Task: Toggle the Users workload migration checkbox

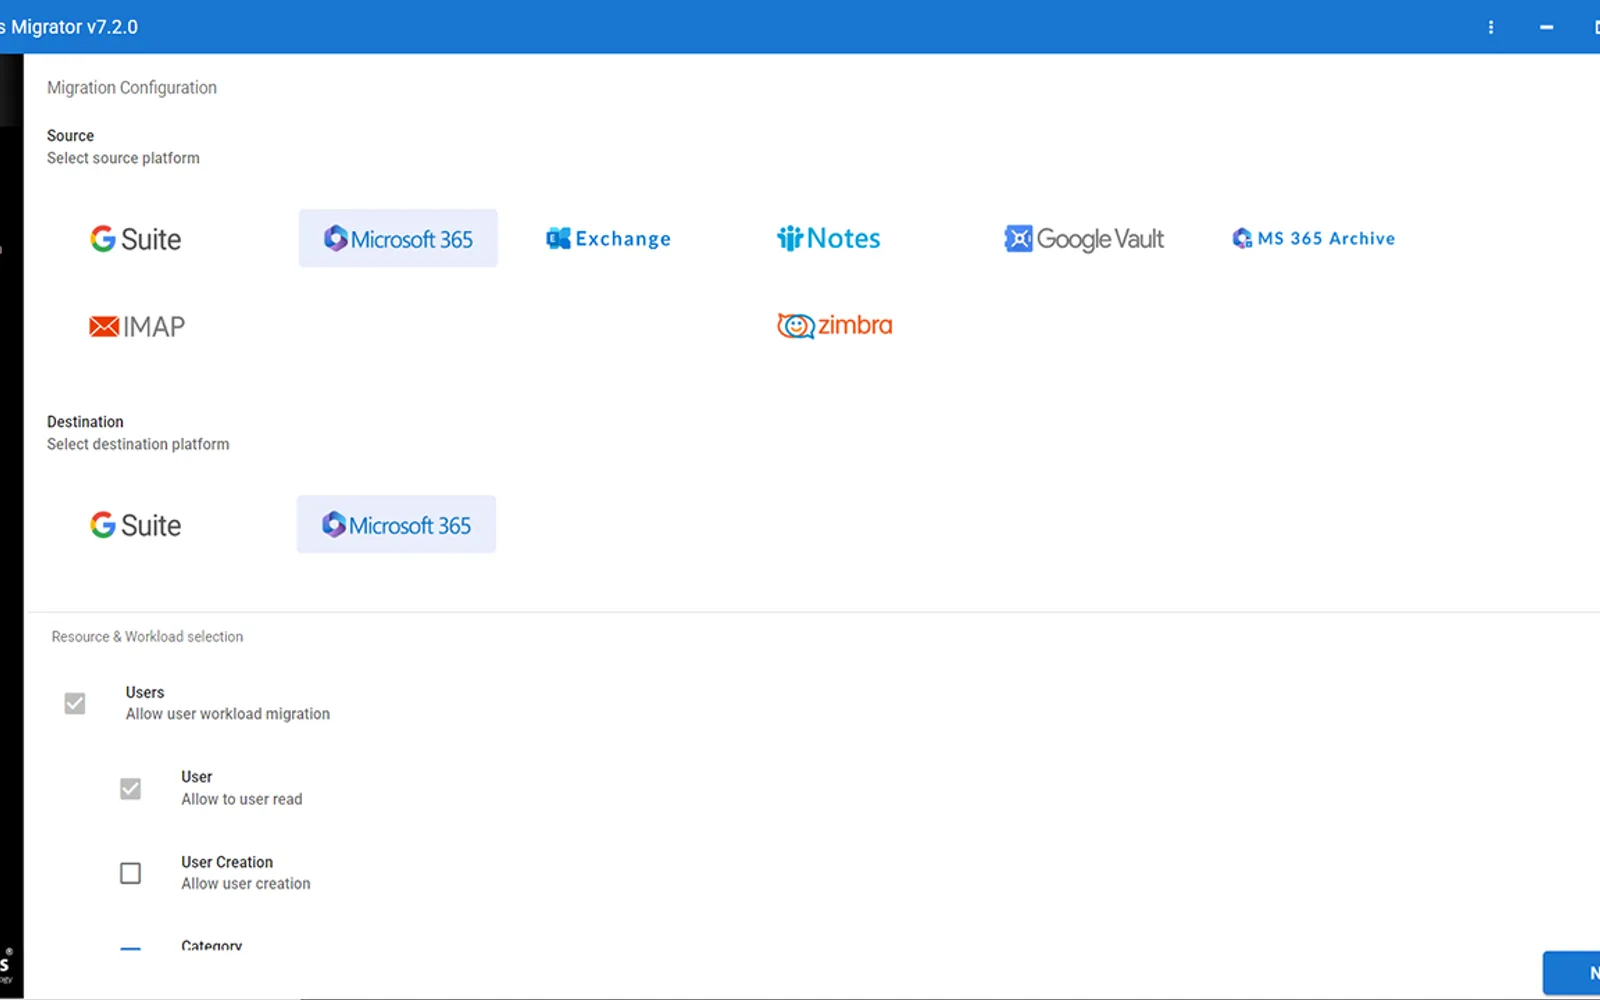Action: tap(75, 703)
